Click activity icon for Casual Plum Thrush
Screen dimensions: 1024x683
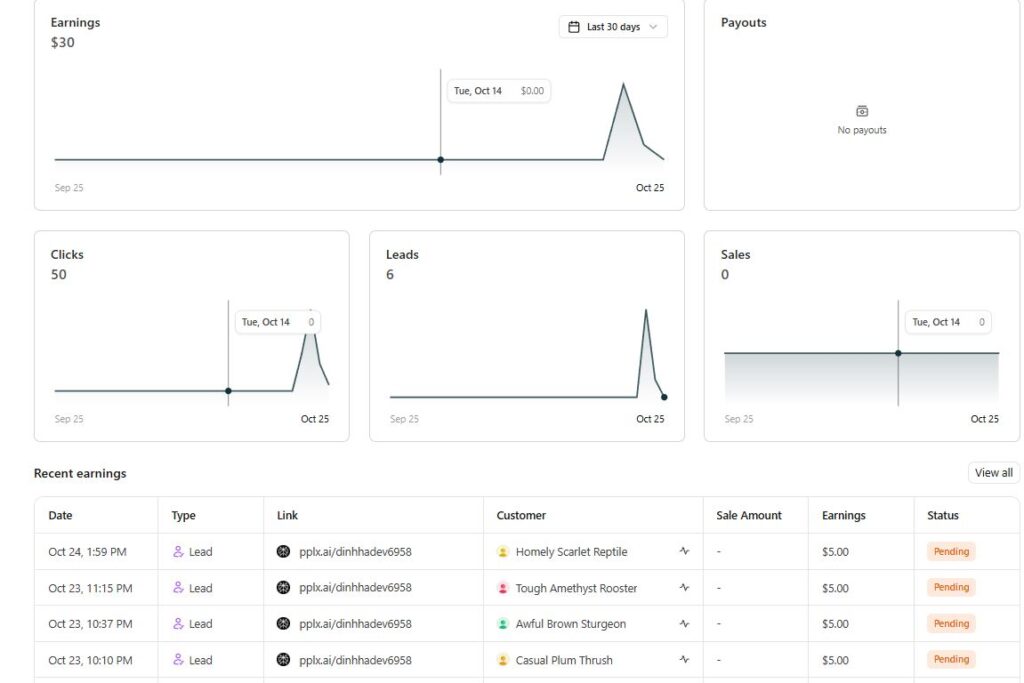[x=684, y=660]
